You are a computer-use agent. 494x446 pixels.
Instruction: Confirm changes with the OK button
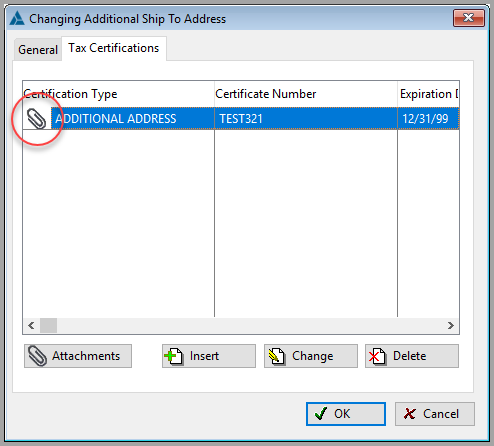click(x=346, y=414)
